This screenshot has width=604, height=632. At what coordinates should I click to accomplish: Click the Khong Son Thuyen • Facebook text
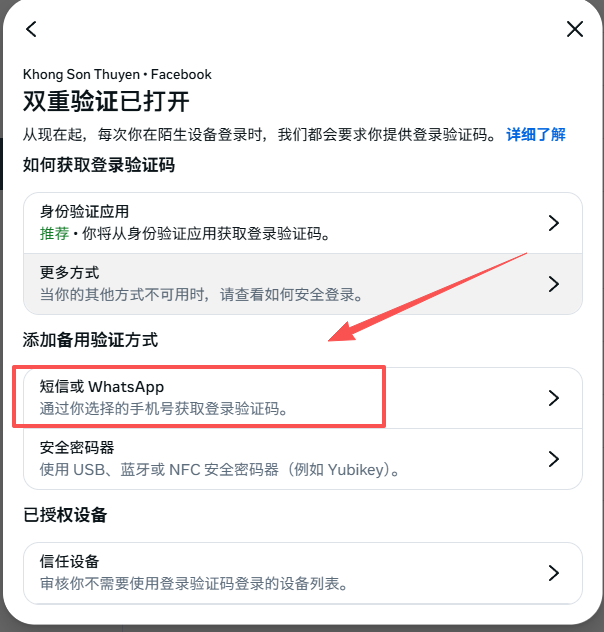coord(117,74)
